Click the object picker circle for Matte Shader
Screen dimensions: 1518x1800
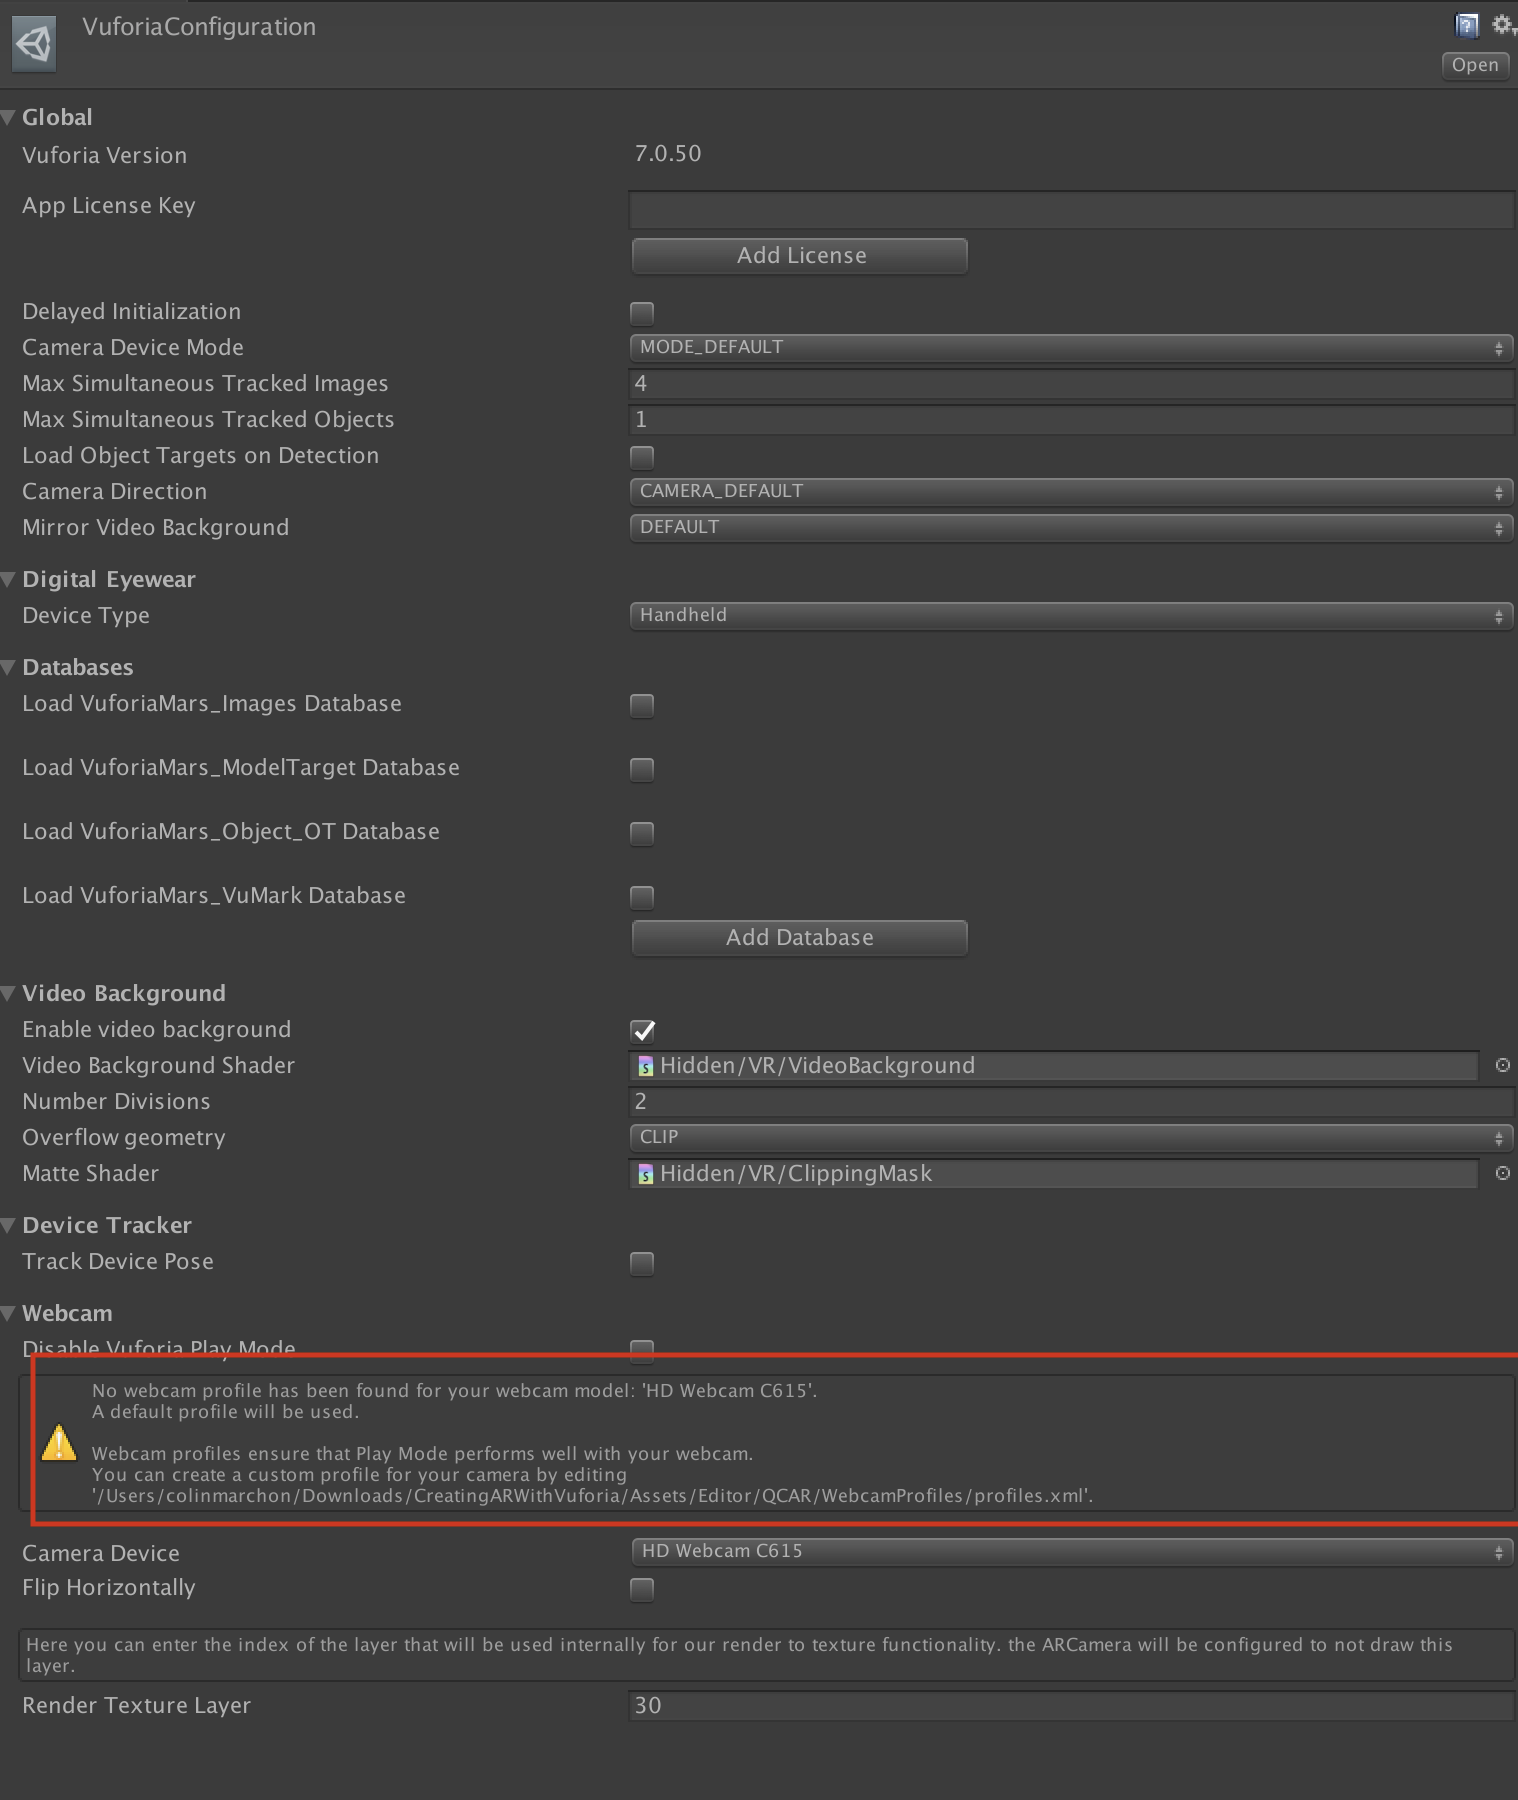(x=1502, y=1174)
